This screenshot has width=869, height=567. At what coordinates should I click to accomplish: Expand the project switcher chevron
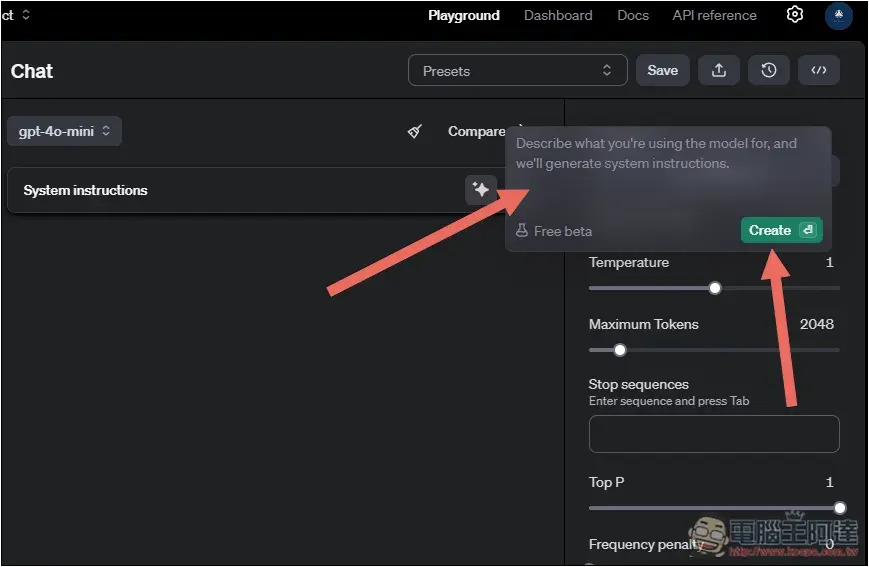click(25, 15)
